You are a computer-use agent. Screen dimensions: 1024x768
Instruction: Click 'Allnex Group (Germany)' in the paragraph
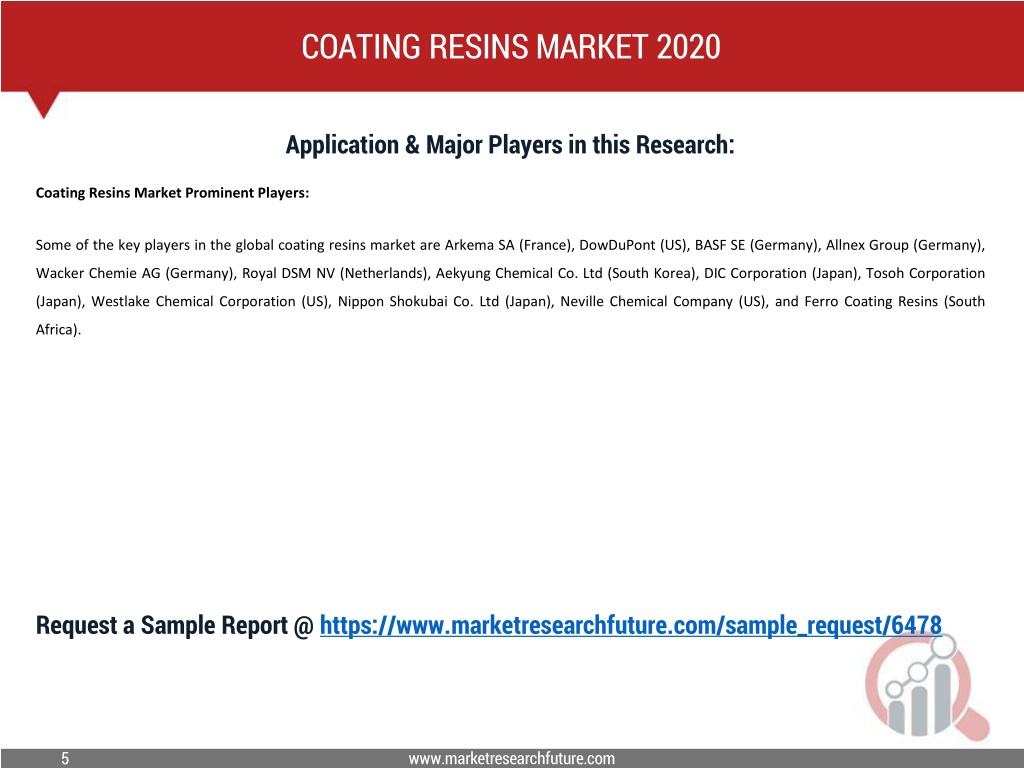(x=904, y=246)
